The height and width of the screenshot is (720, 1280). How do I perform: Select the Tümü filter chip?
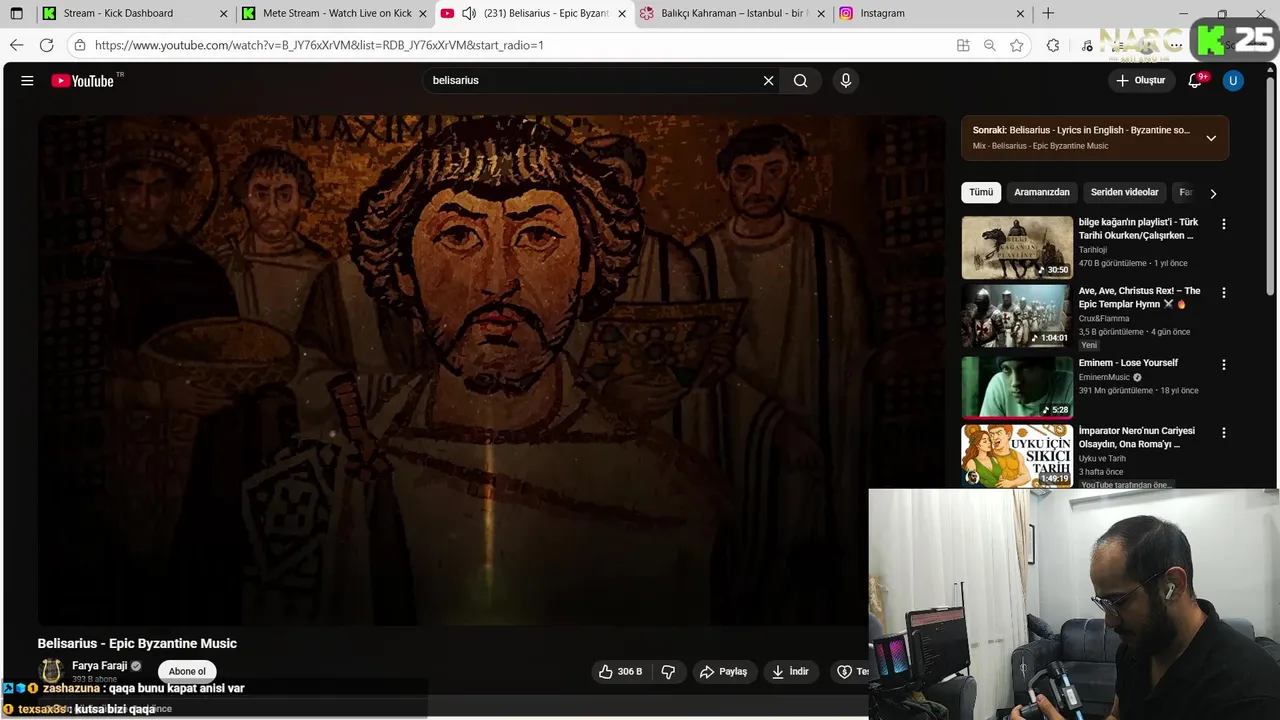[x=981, y=192]
